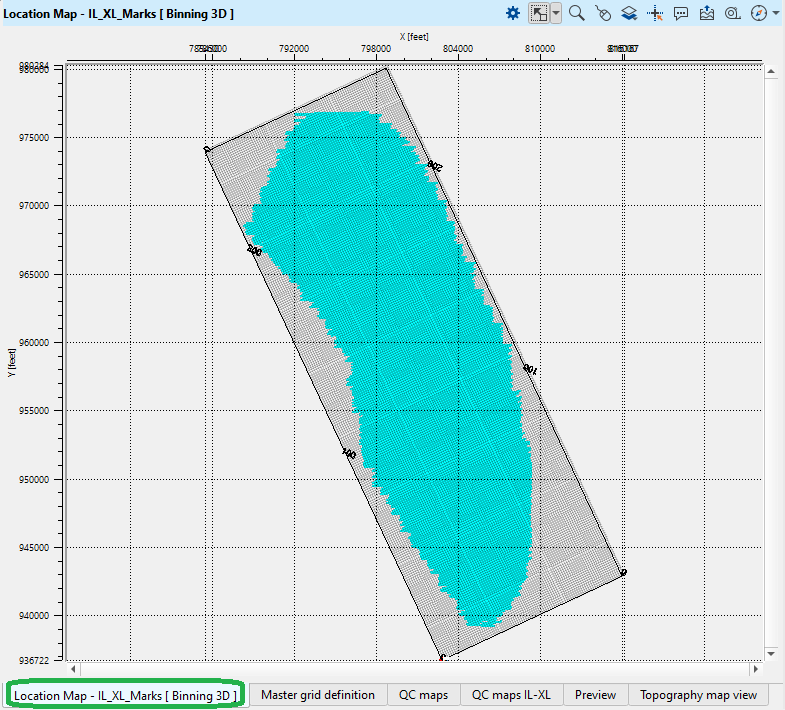Switch to the Master grid definition tab
785x710 pixels.
[317, 694]
